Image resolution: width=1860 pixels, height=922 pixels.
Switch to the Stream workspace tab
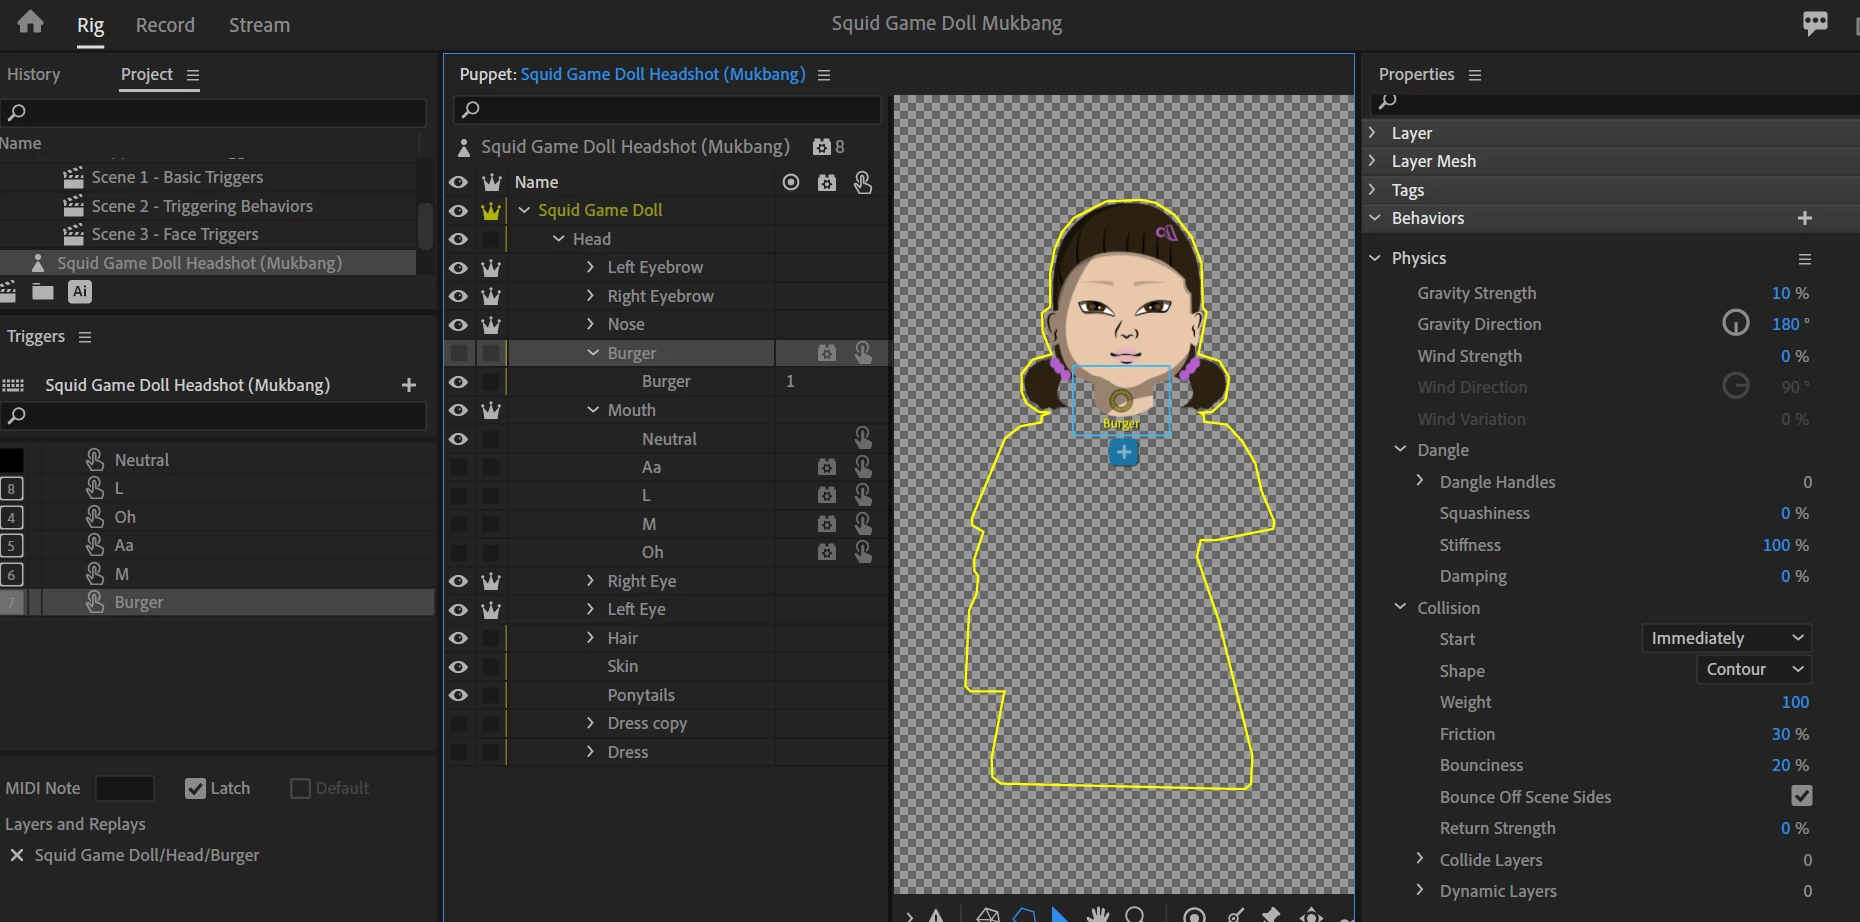pos(259,25)
